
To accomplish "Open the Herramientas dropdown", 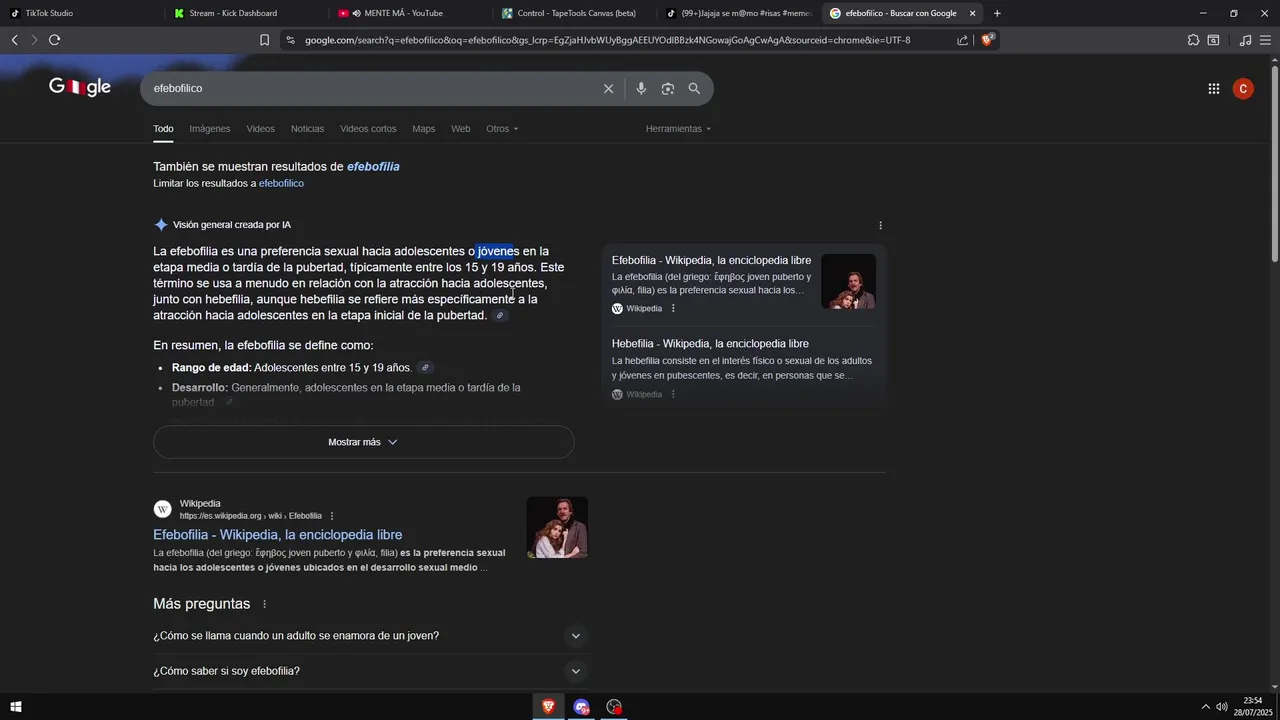I will (678, 129).
